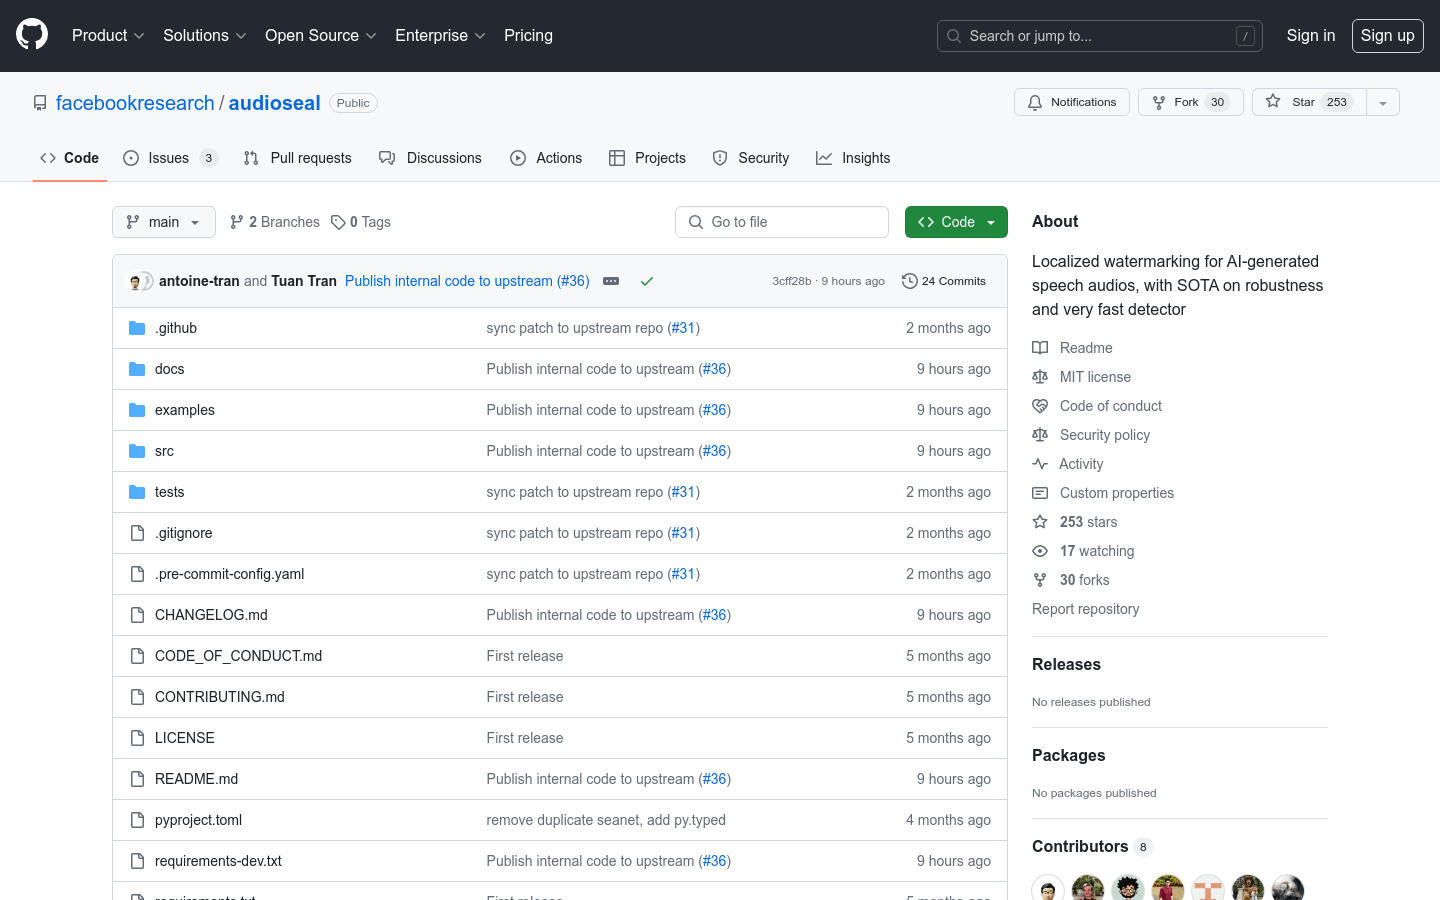Click the commits history clock icon
1440x900 pixels.
pyautogui.click(x=909, y=281)
